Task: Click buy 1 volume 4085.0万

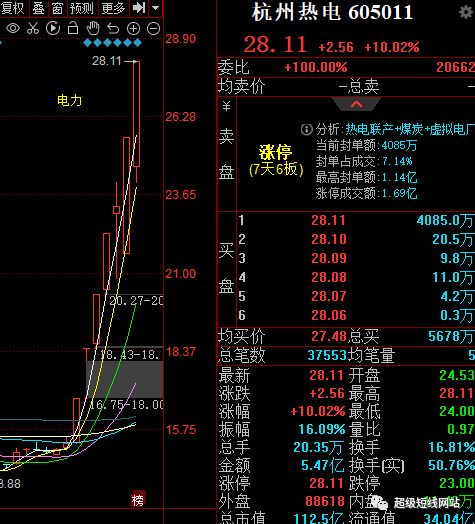Action: click(445, 221)
